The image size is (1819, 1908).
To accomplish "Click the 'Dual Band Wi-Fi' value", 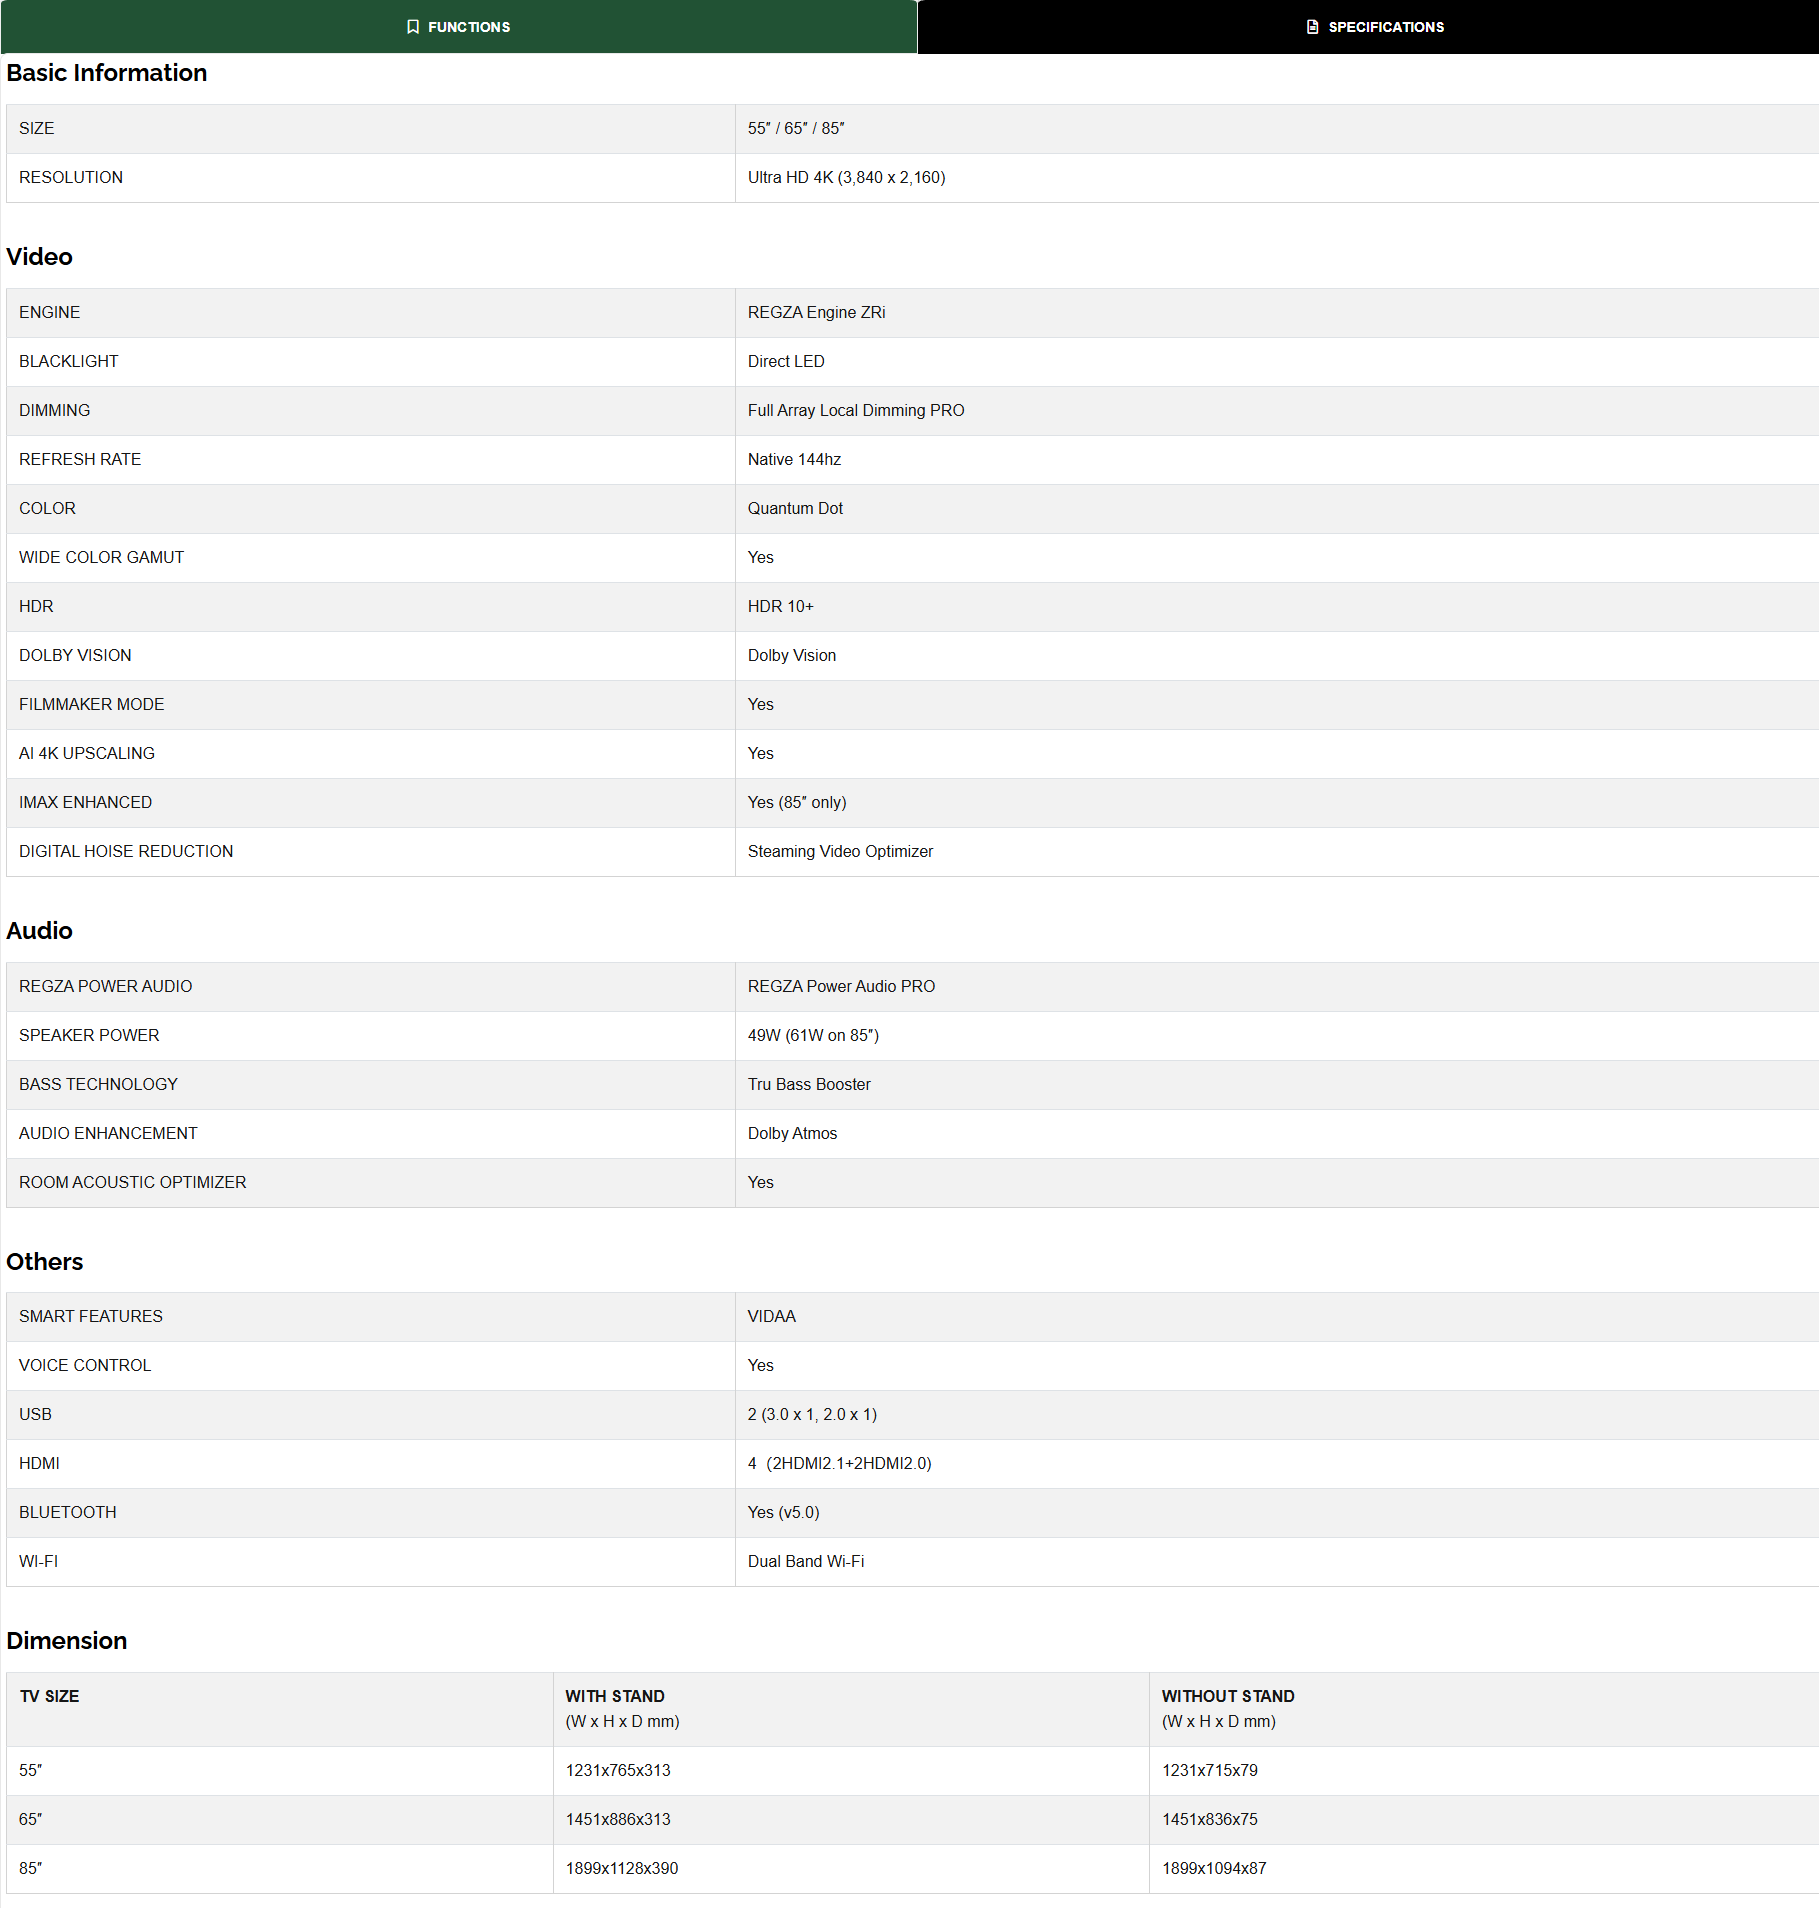I will (806, 1561).
